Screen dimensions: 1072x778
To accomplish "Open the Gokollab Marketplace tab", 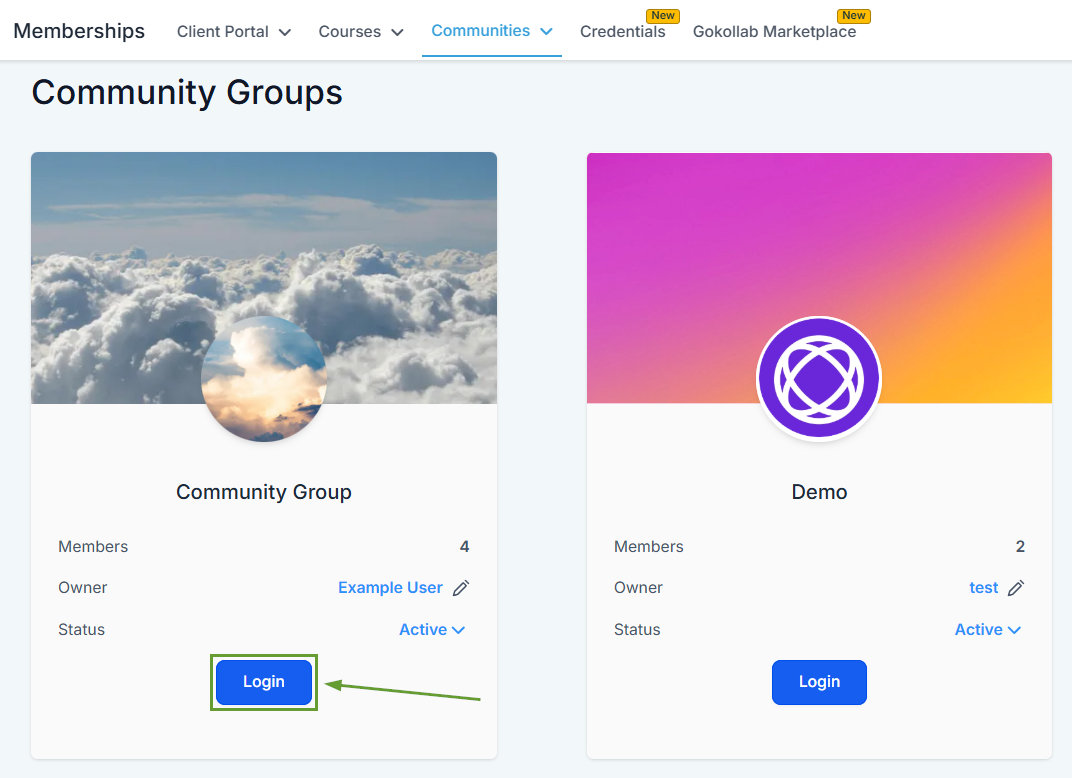I will point(774,32).
